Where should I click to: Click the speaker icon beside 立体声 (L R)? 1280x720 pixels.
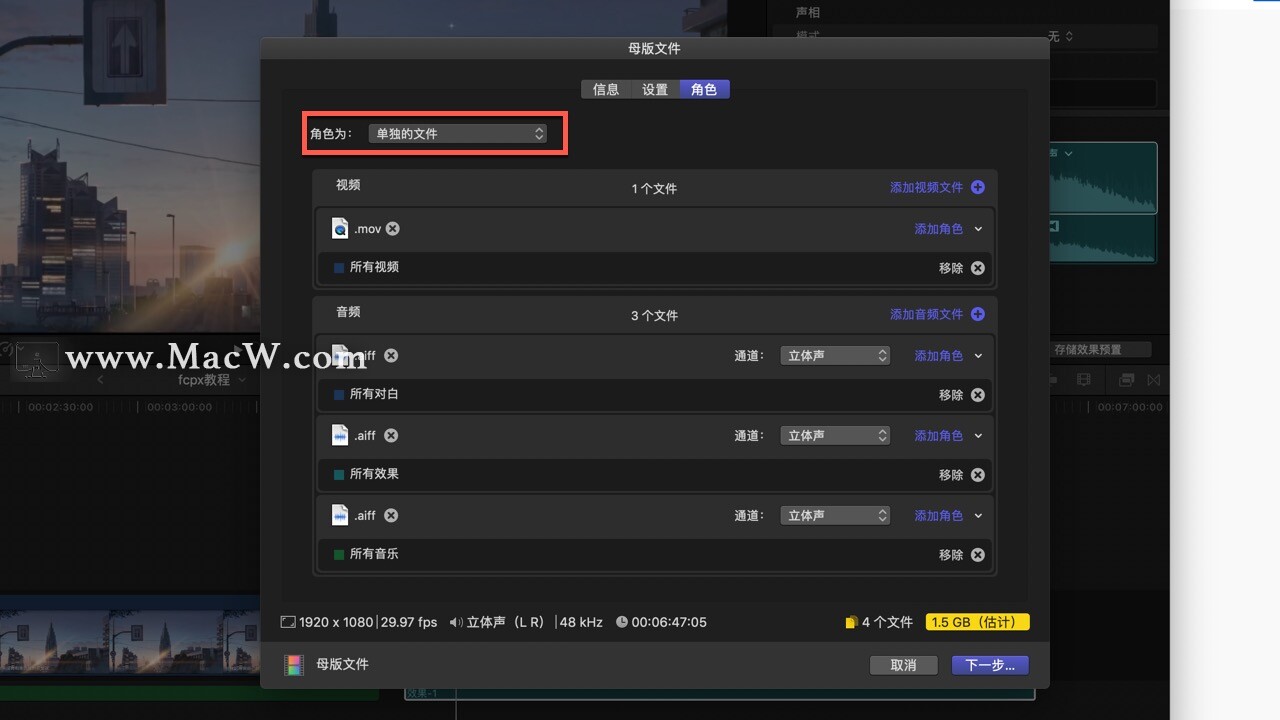click(x=456, y=622)
